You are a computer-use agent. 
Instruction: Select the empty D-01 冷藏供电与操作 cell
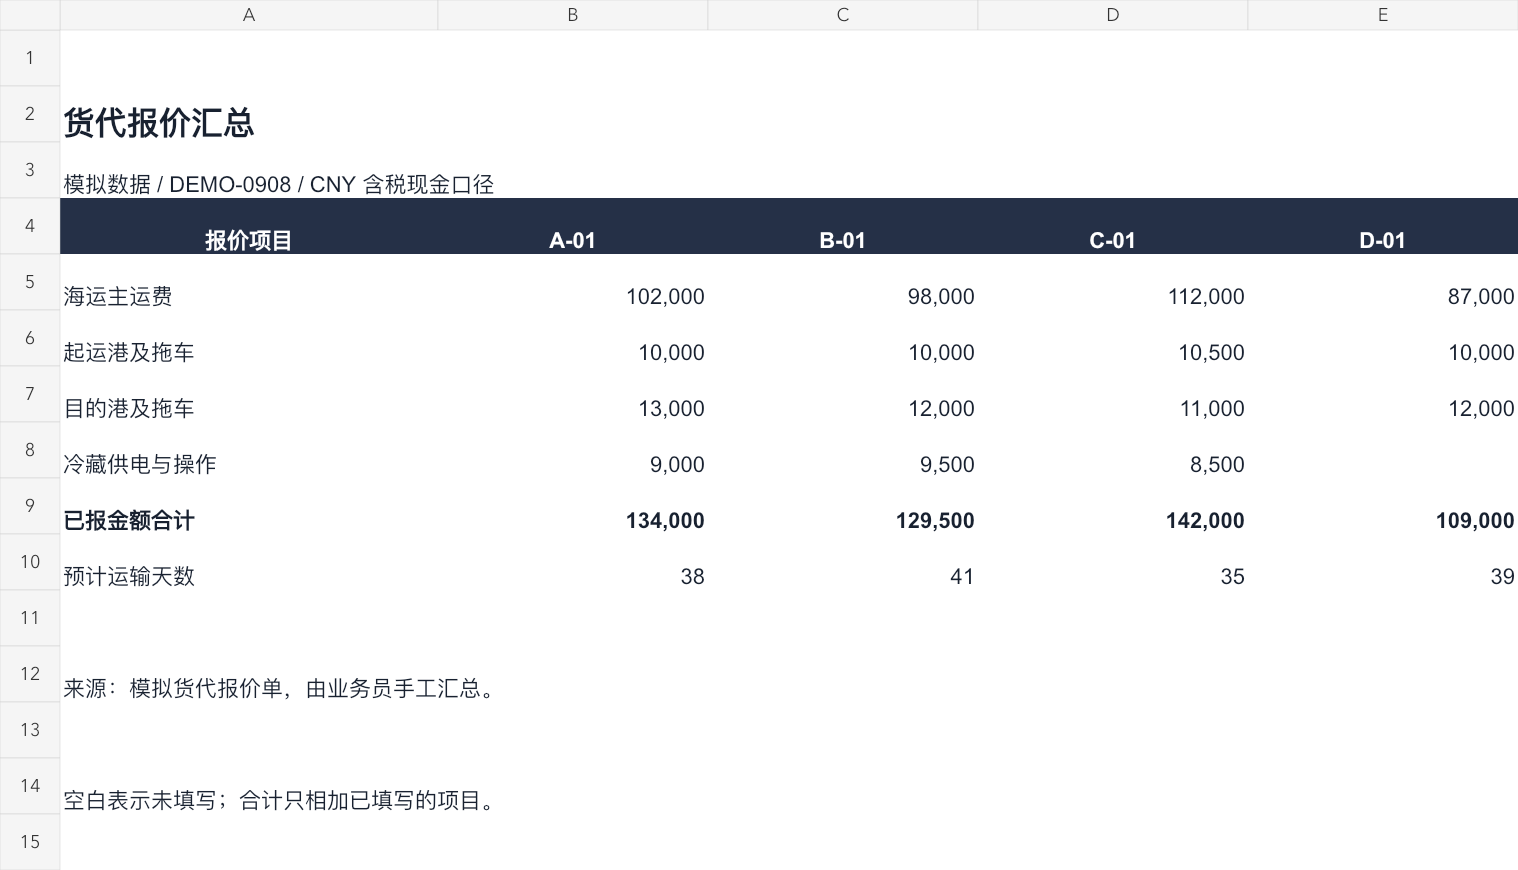1383,450
